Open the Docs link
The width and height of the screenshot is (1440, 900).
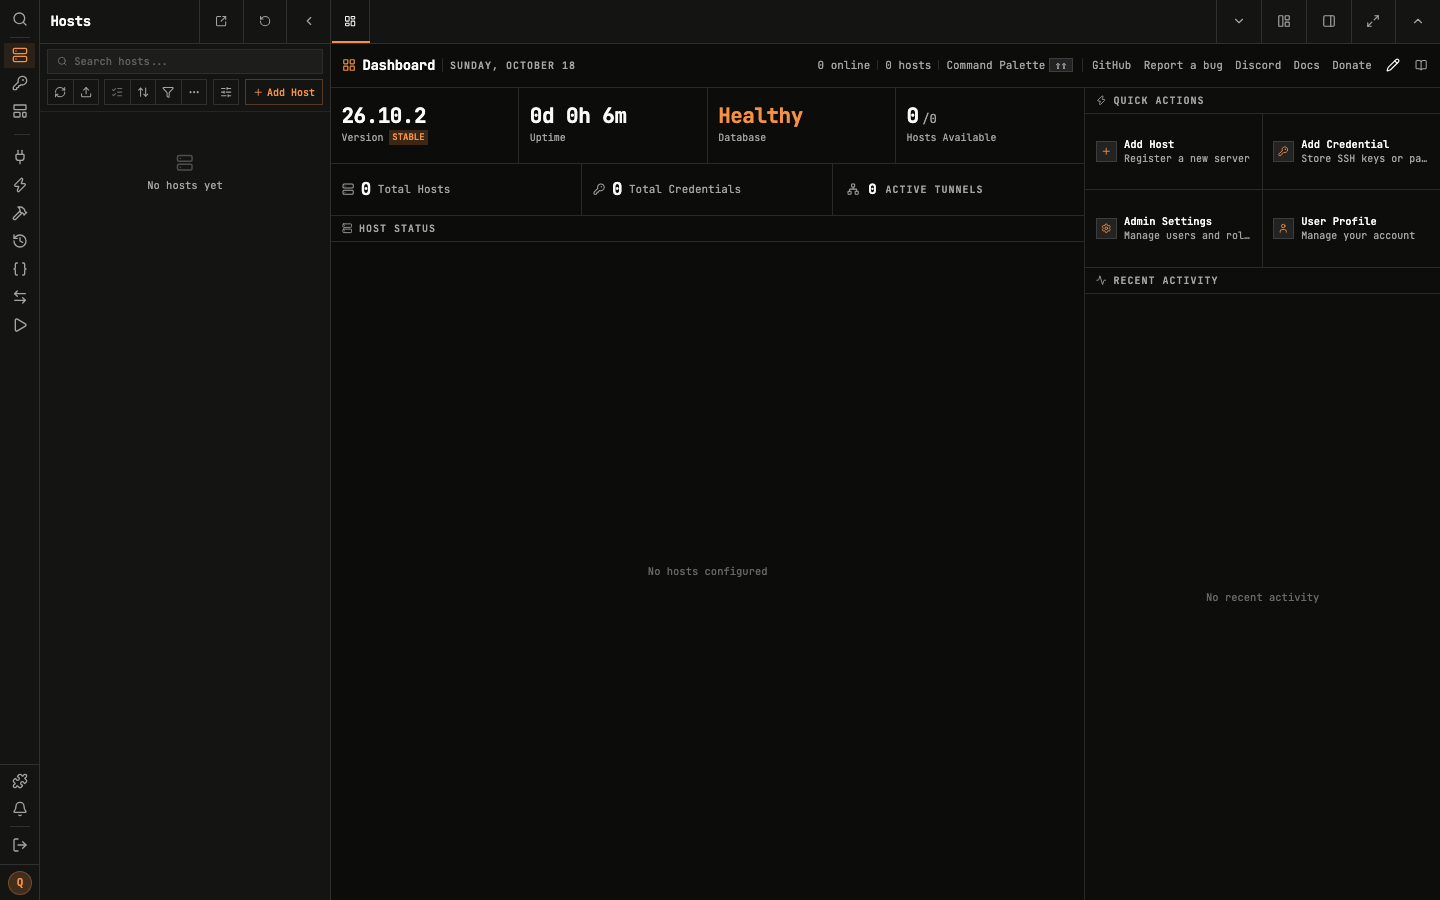(1306, 65)
